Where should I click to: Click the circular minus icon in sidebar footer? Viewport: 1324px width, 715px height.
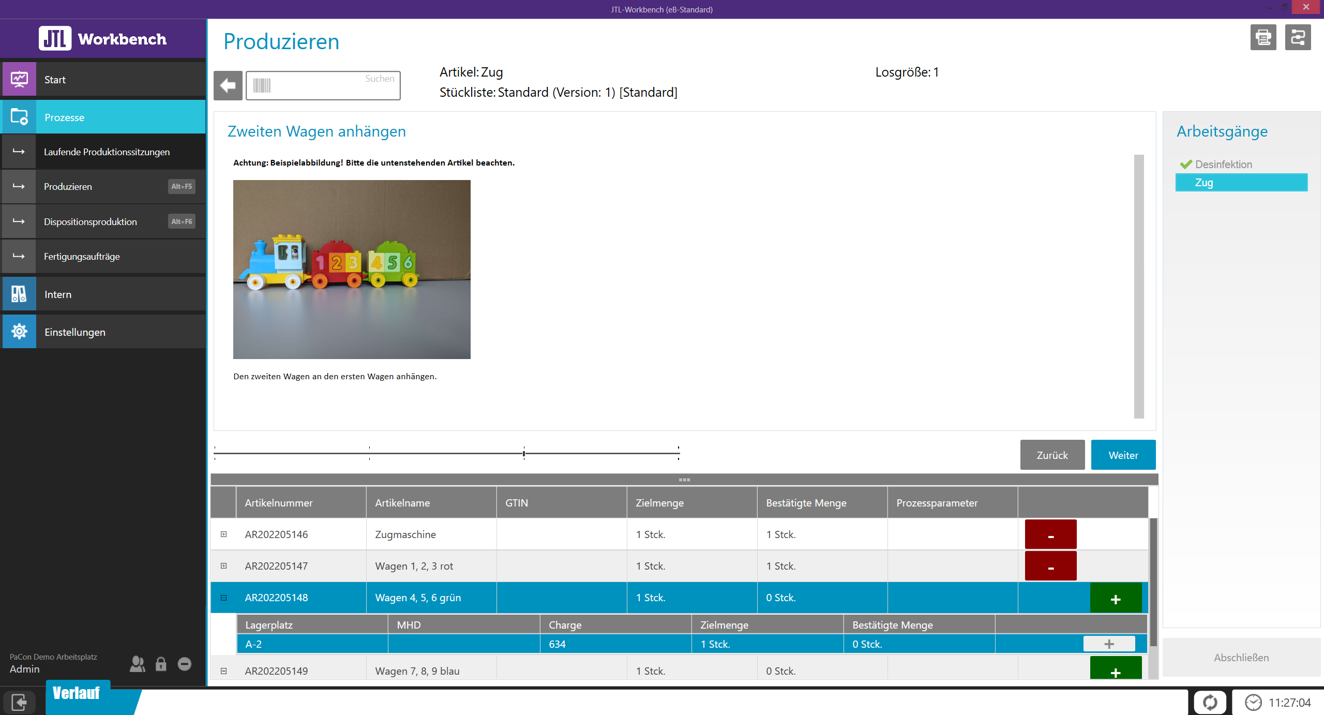[185, 664]
